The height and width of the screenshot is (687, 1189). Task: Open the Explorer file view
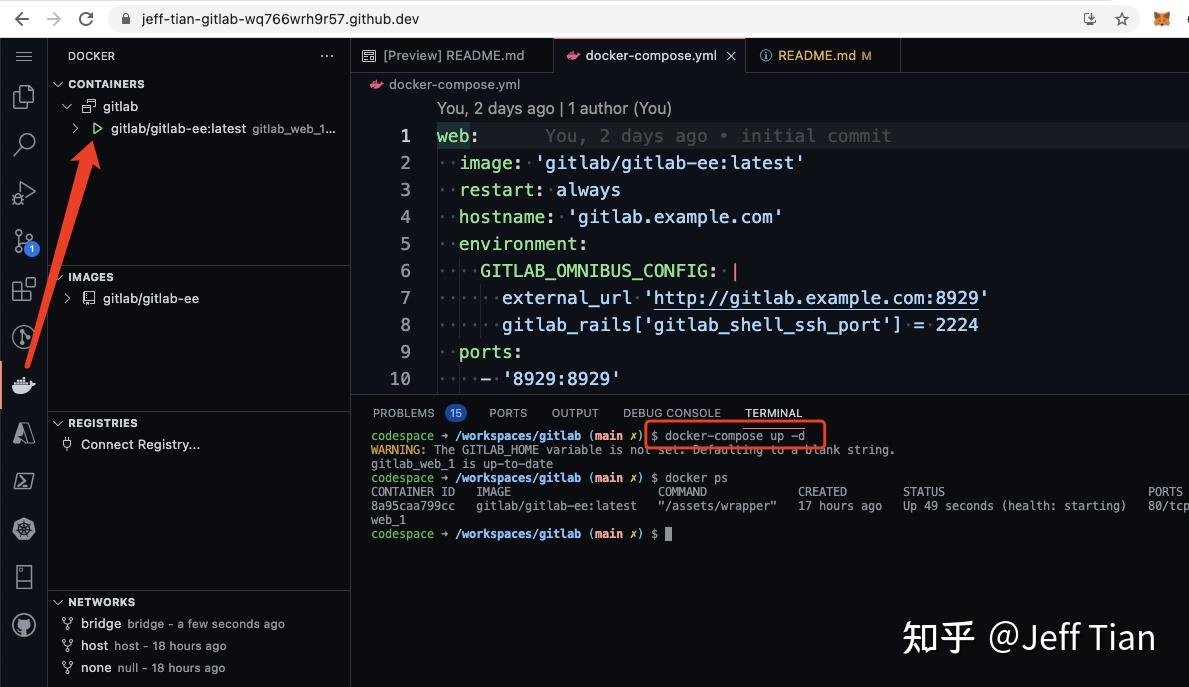coord(24,97)
